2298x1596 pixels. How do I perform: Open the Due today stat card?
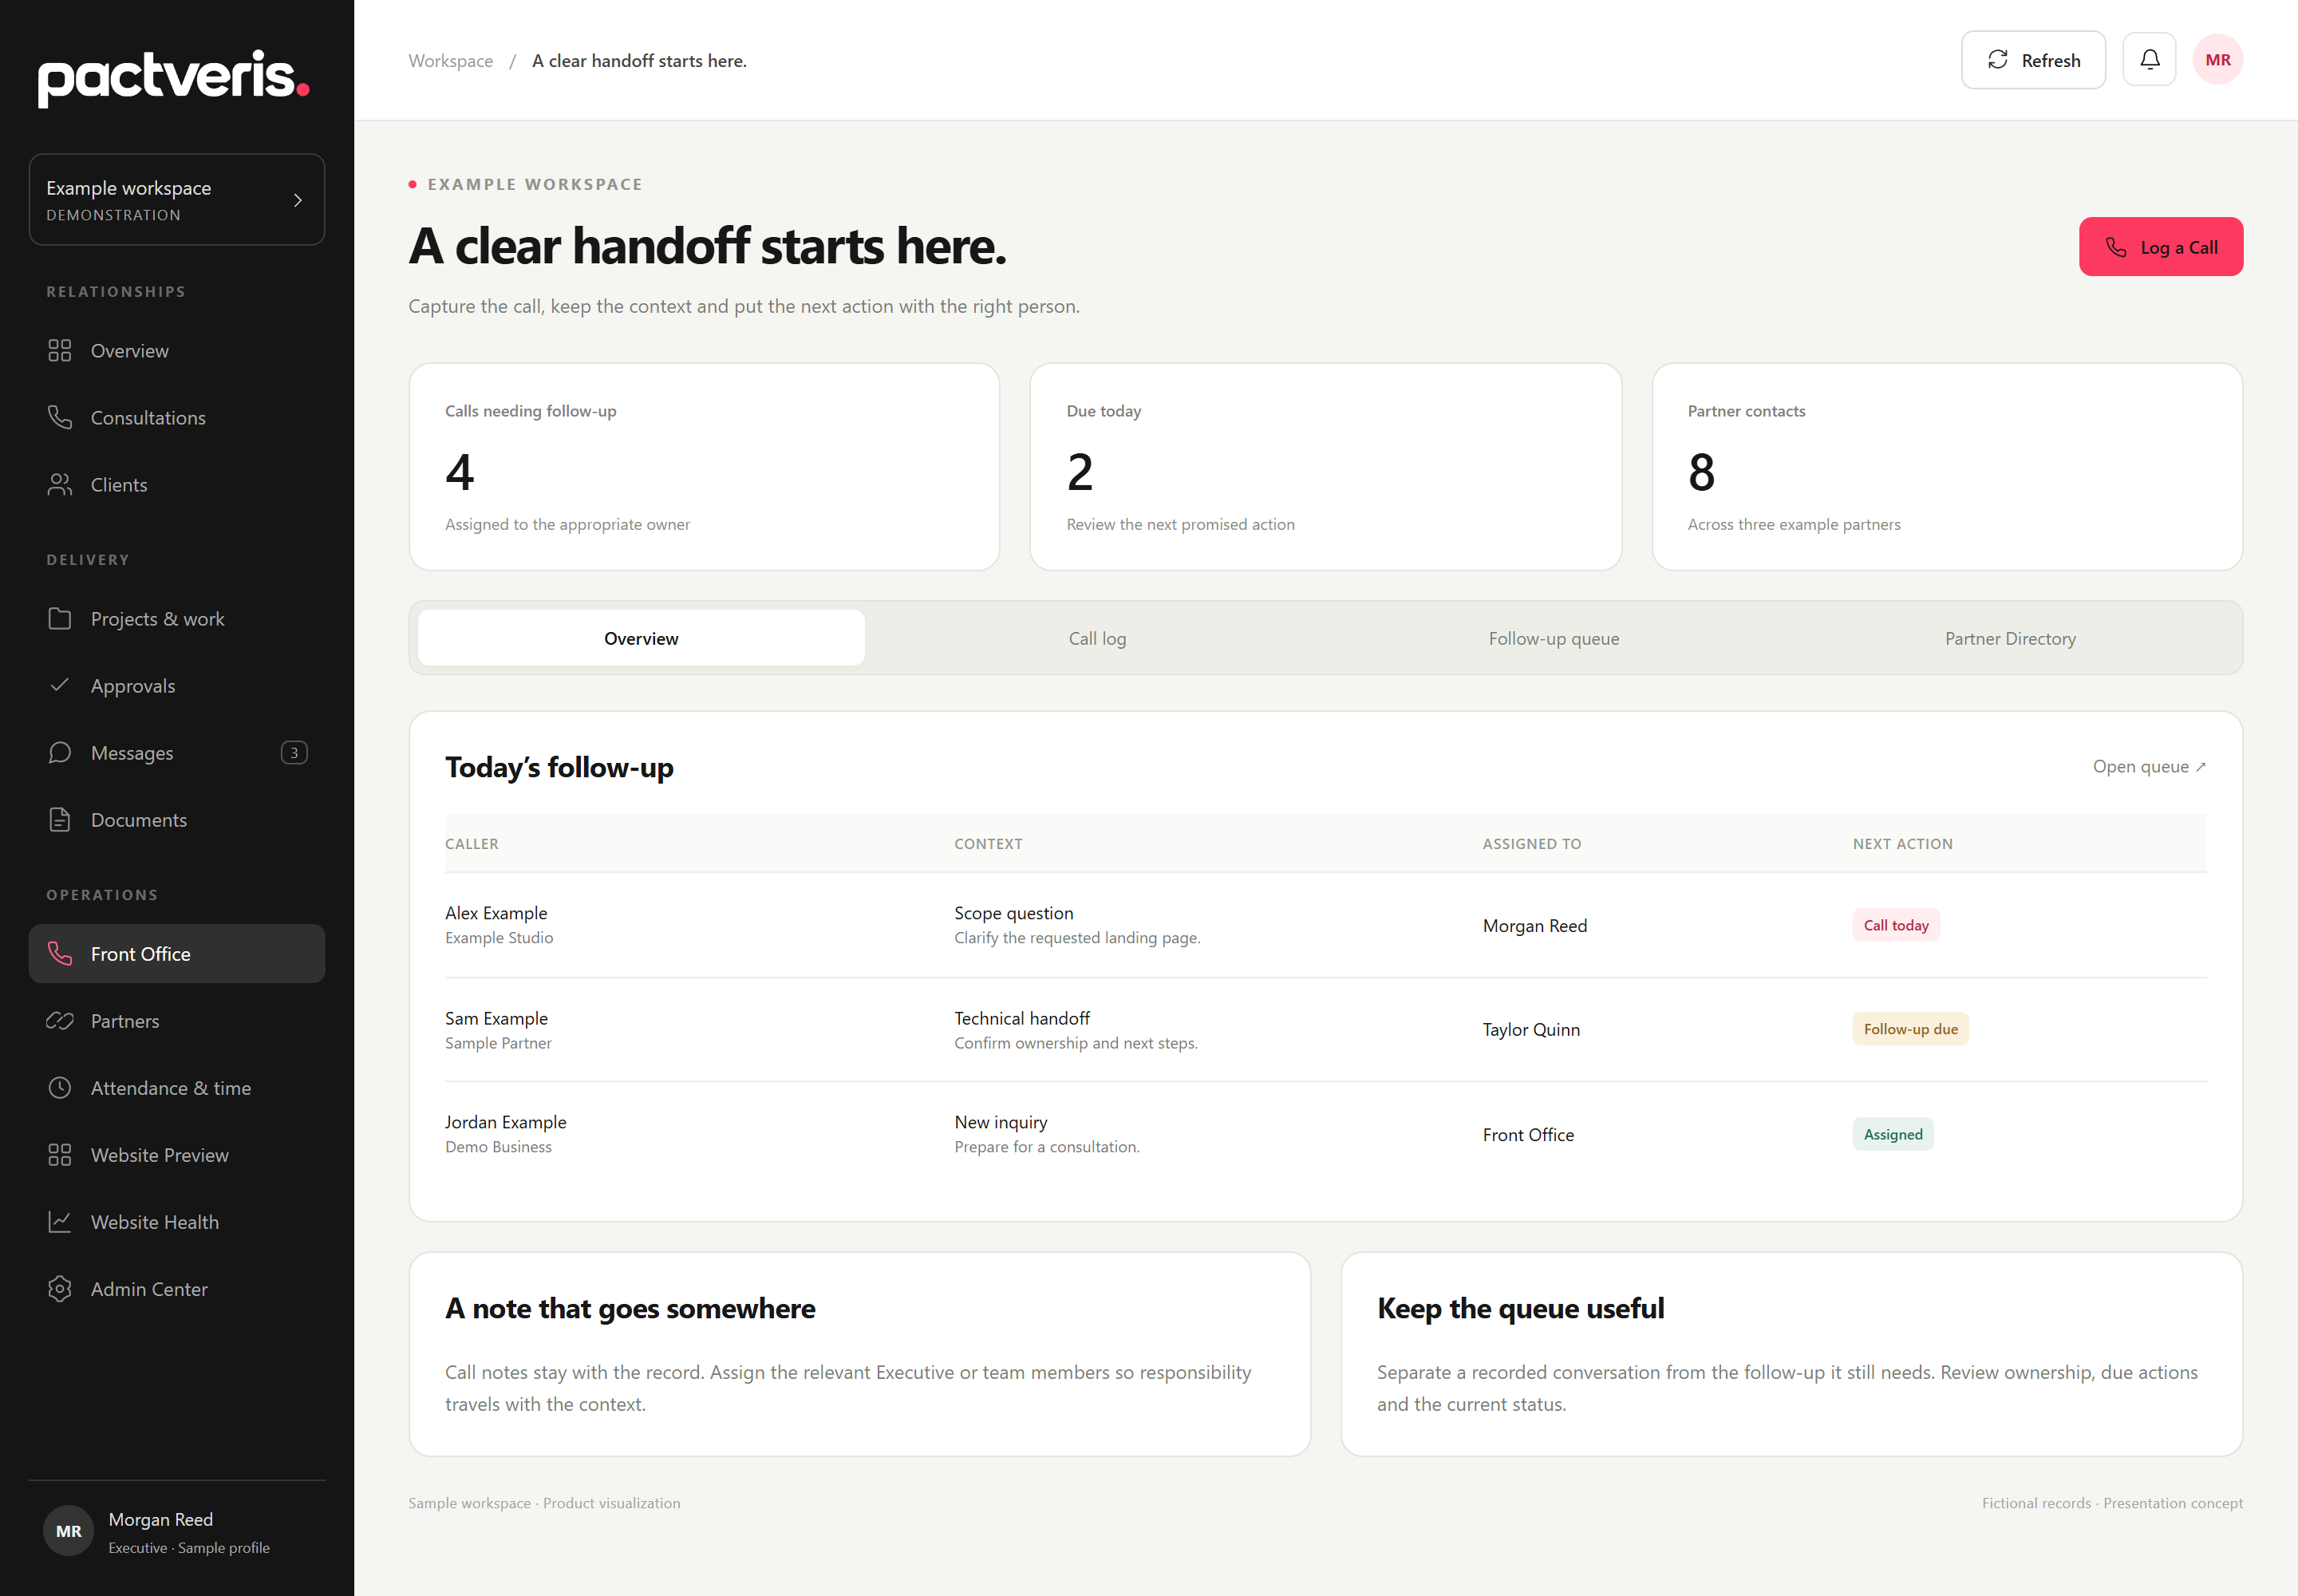[x=1325, y=467]
